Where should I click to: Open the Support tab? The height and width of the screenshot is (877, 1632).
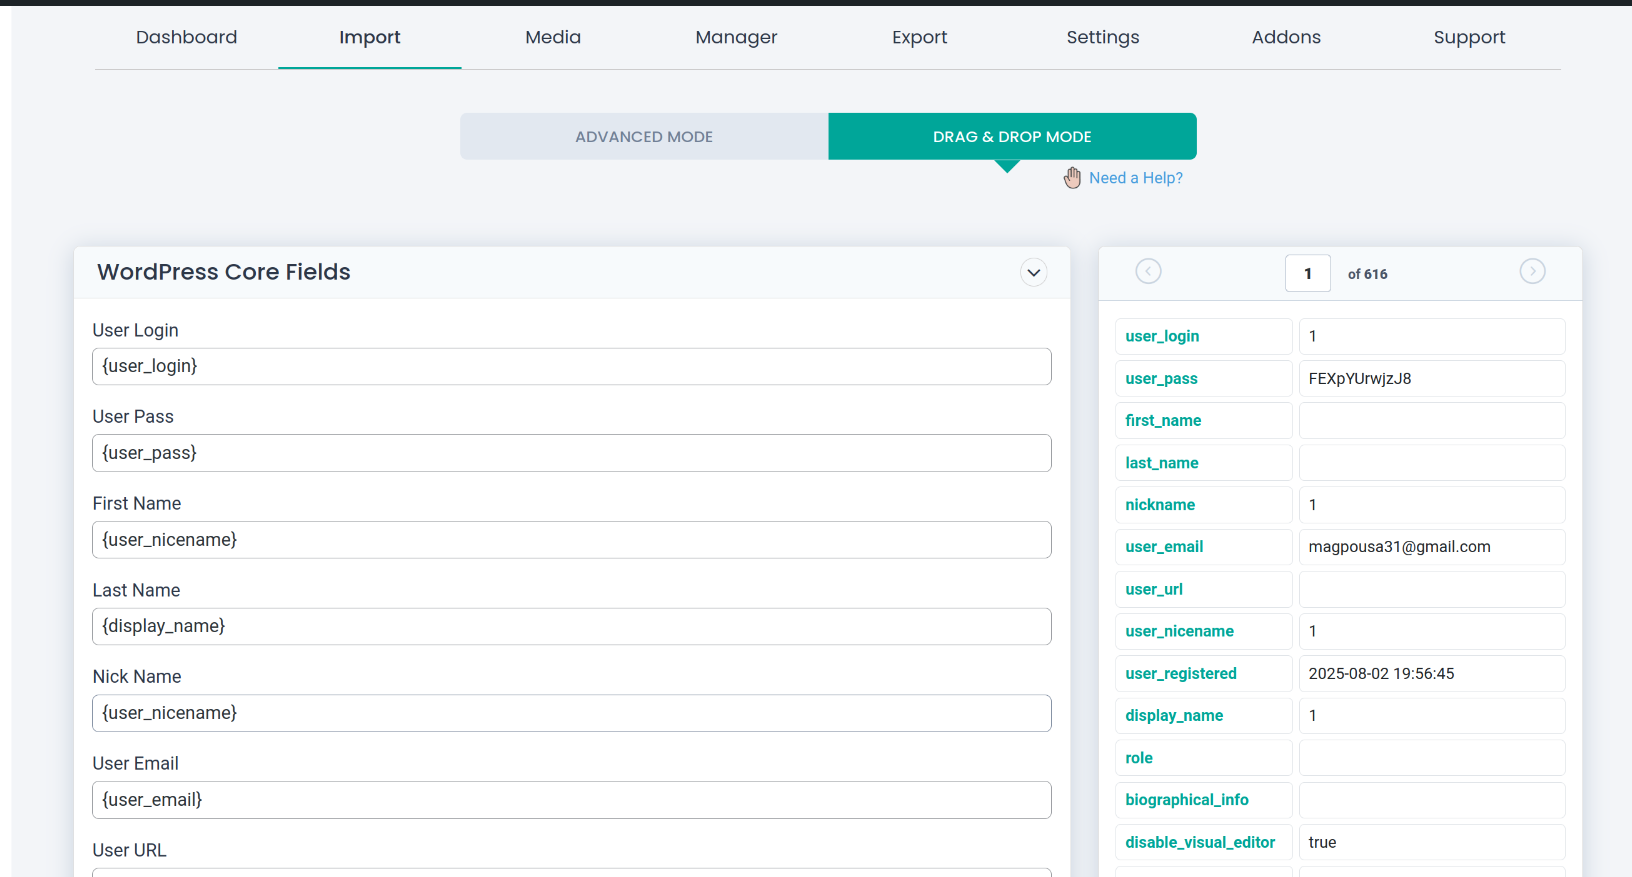point(1469,38)
